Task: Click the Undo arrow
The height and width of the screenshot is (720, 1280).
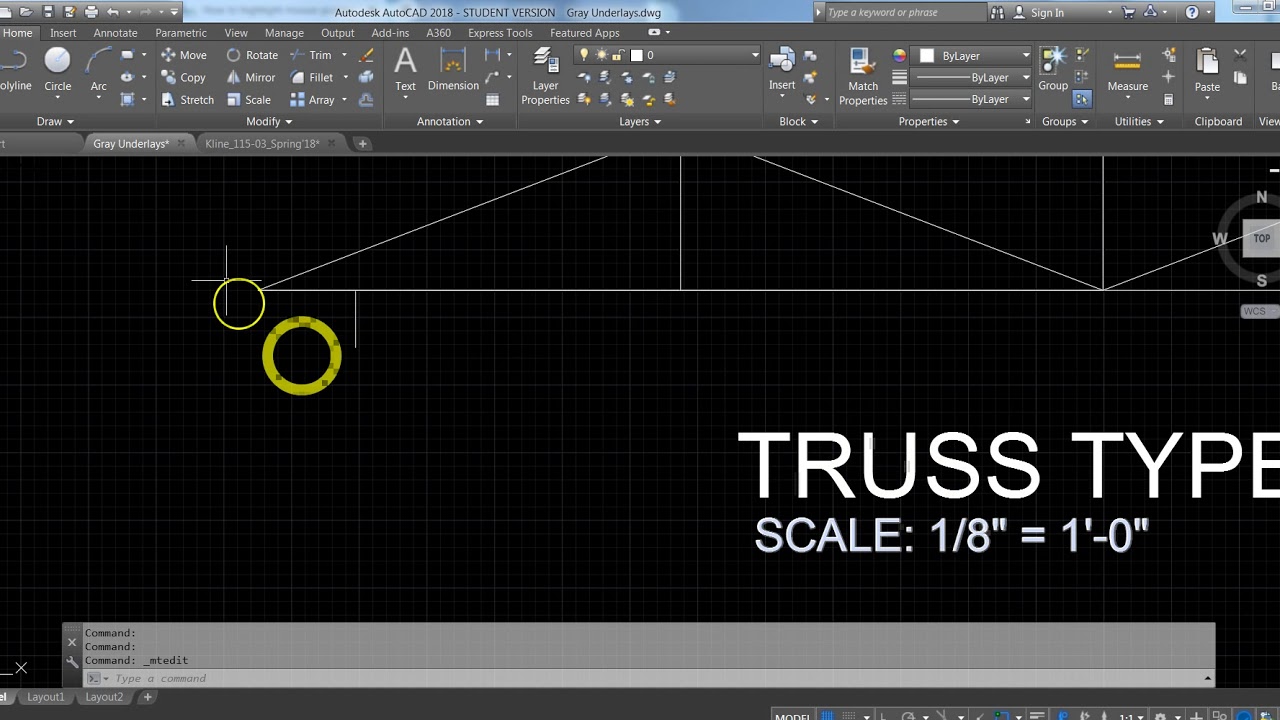Action: 113,12
